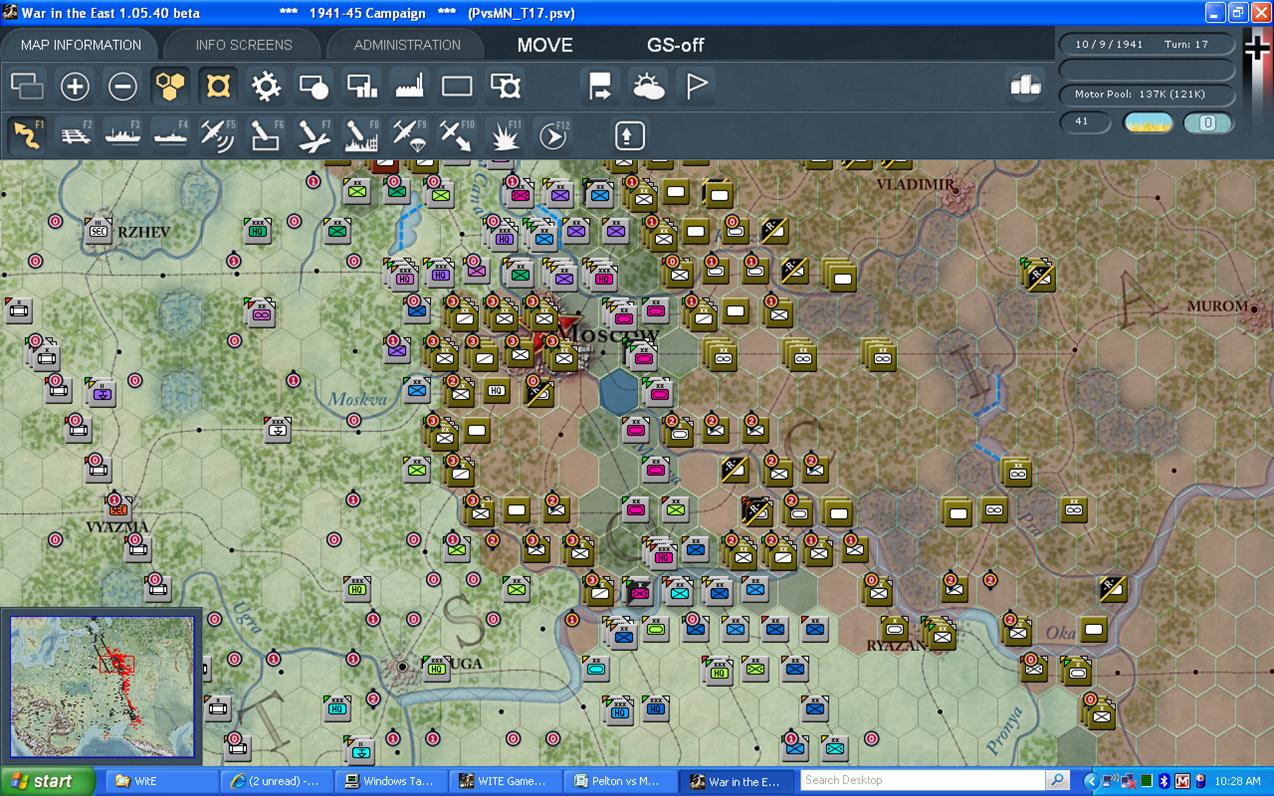Open the Windows Ta... taskbar item
Image resolution: width=1274 pixels, height=796 pixels.
coord(389,781)
